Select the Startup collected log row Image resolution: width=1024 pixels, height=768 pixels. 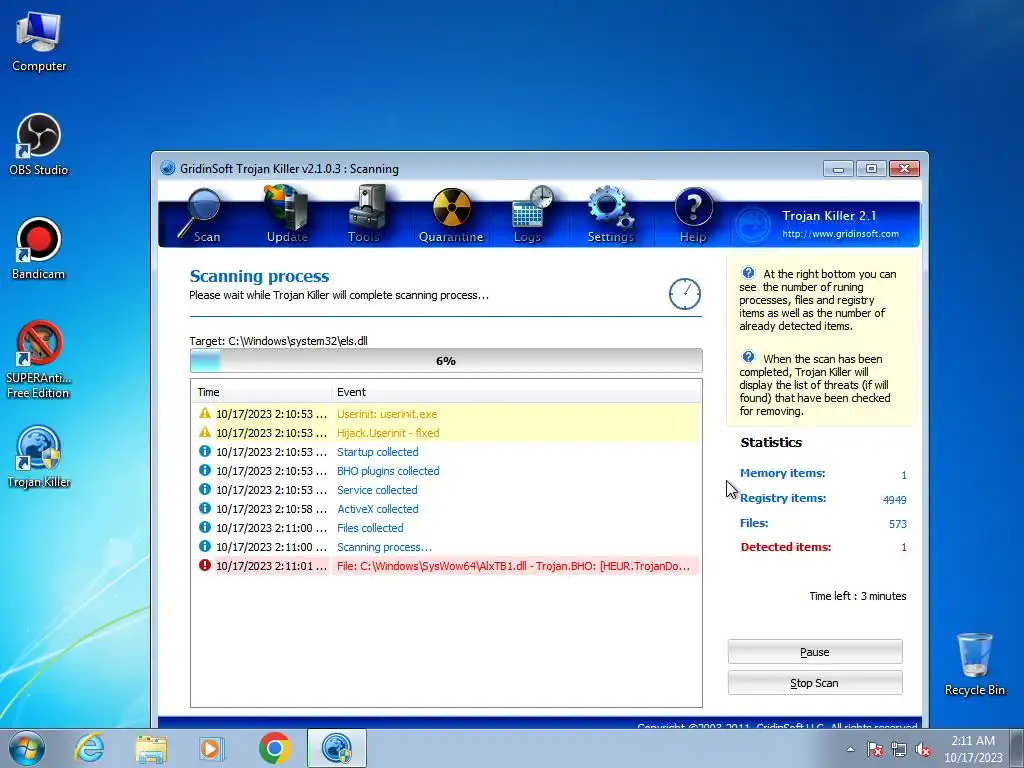pyautogui.click(x=446, y=451)
